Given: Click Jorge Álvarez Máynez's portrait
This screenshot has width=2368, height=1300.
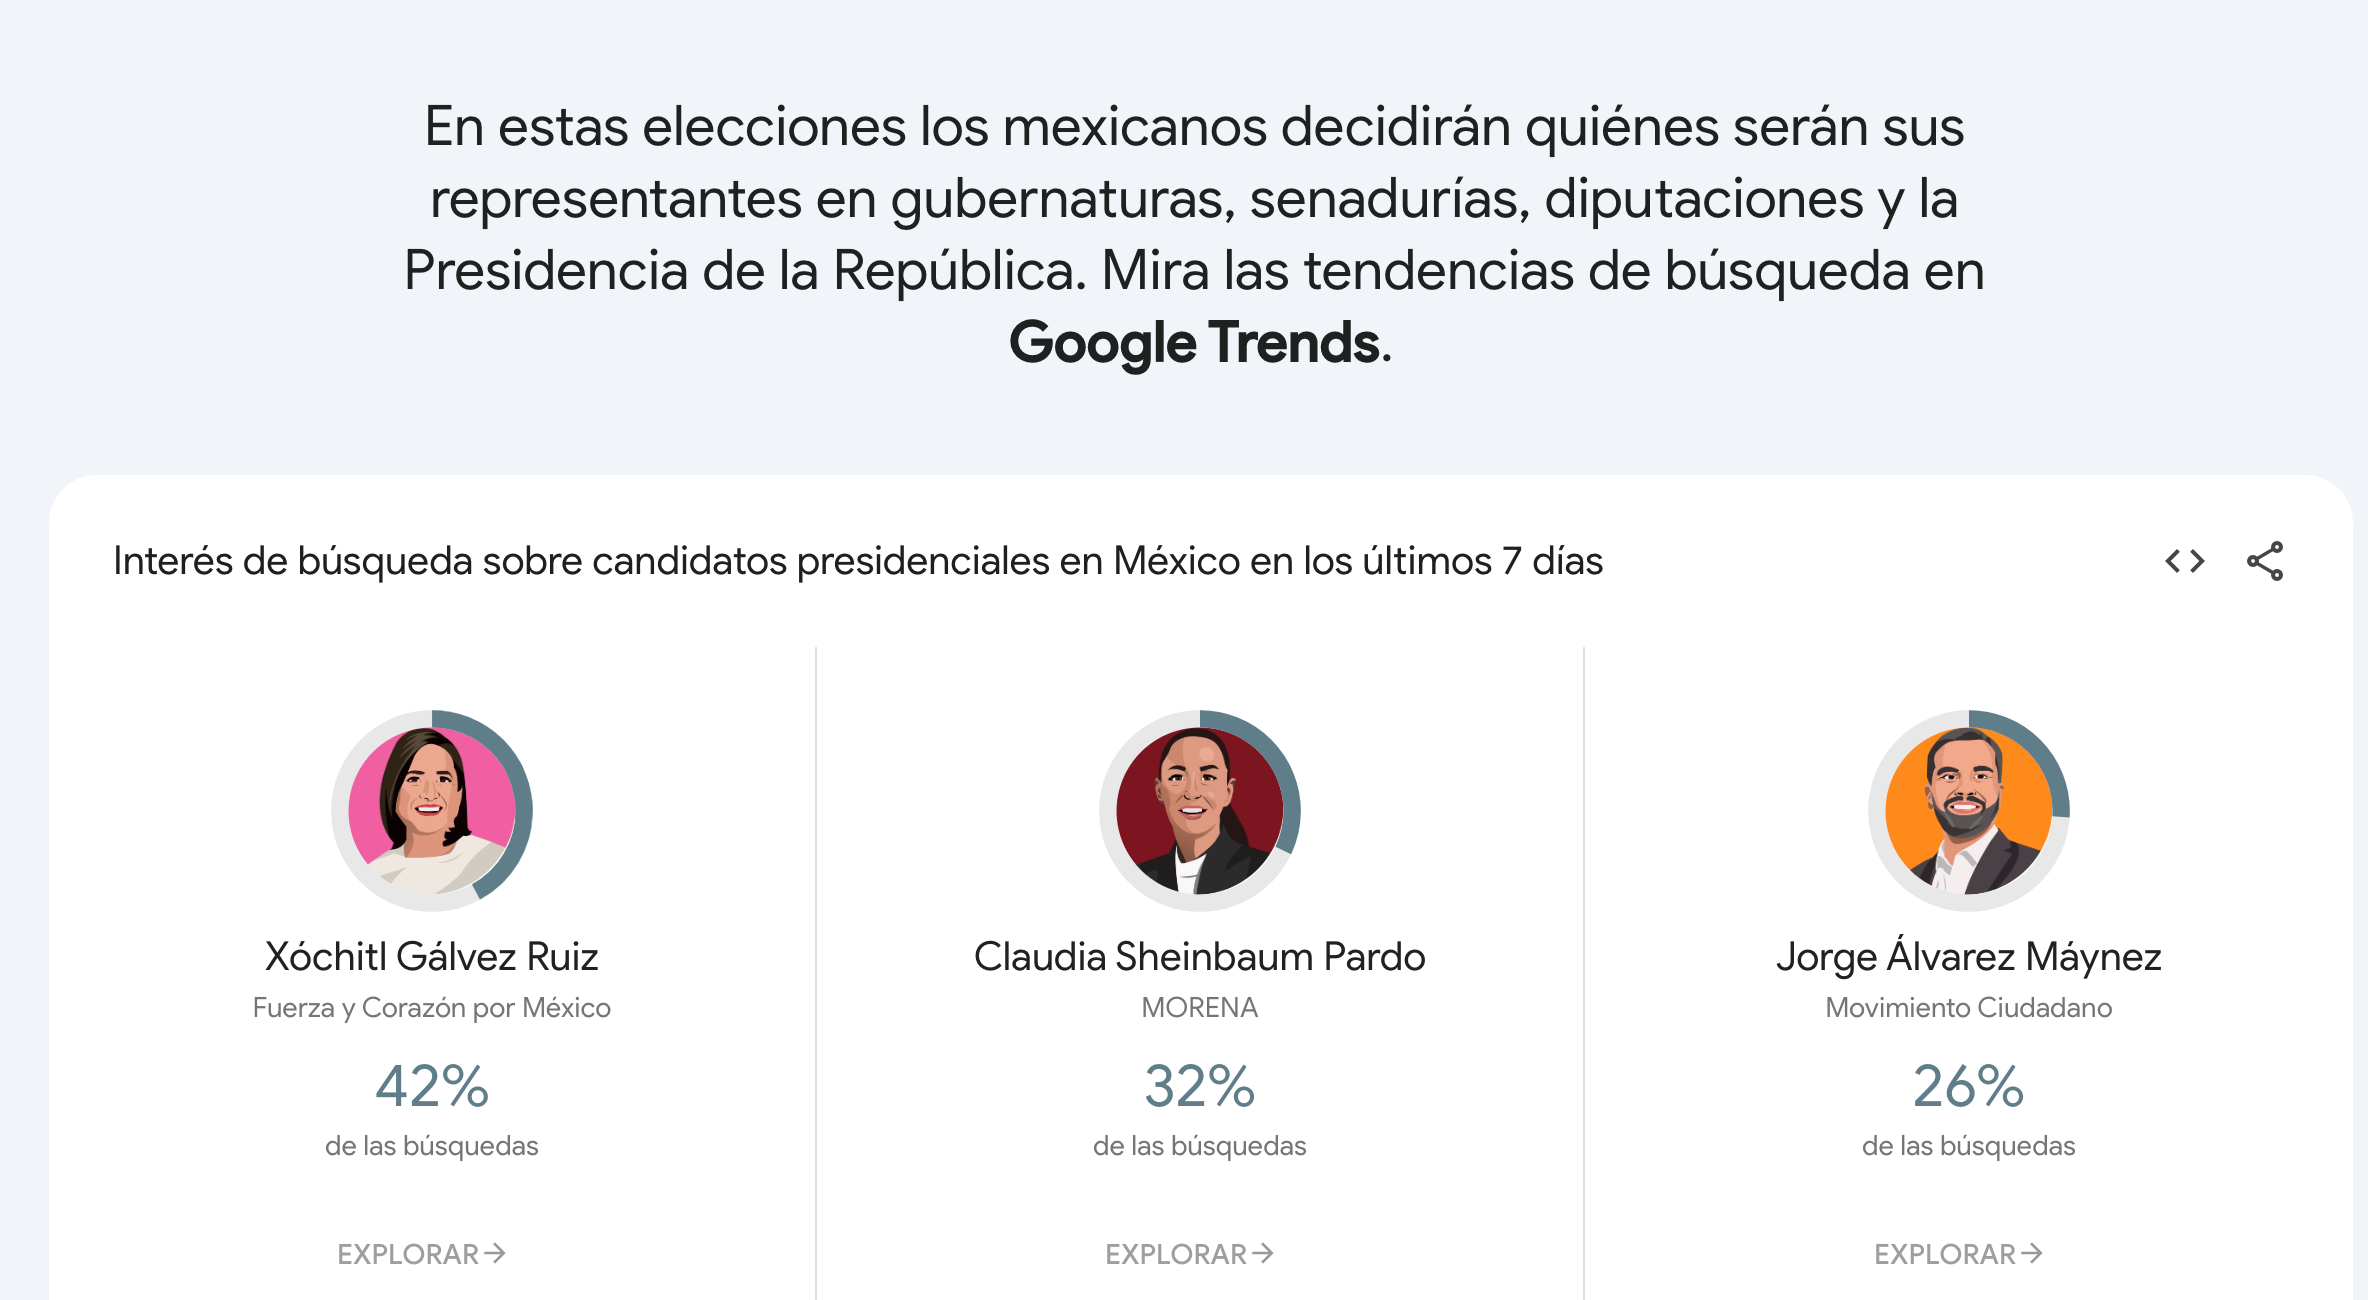Looking at the screenshot, I should (1968, 810).
